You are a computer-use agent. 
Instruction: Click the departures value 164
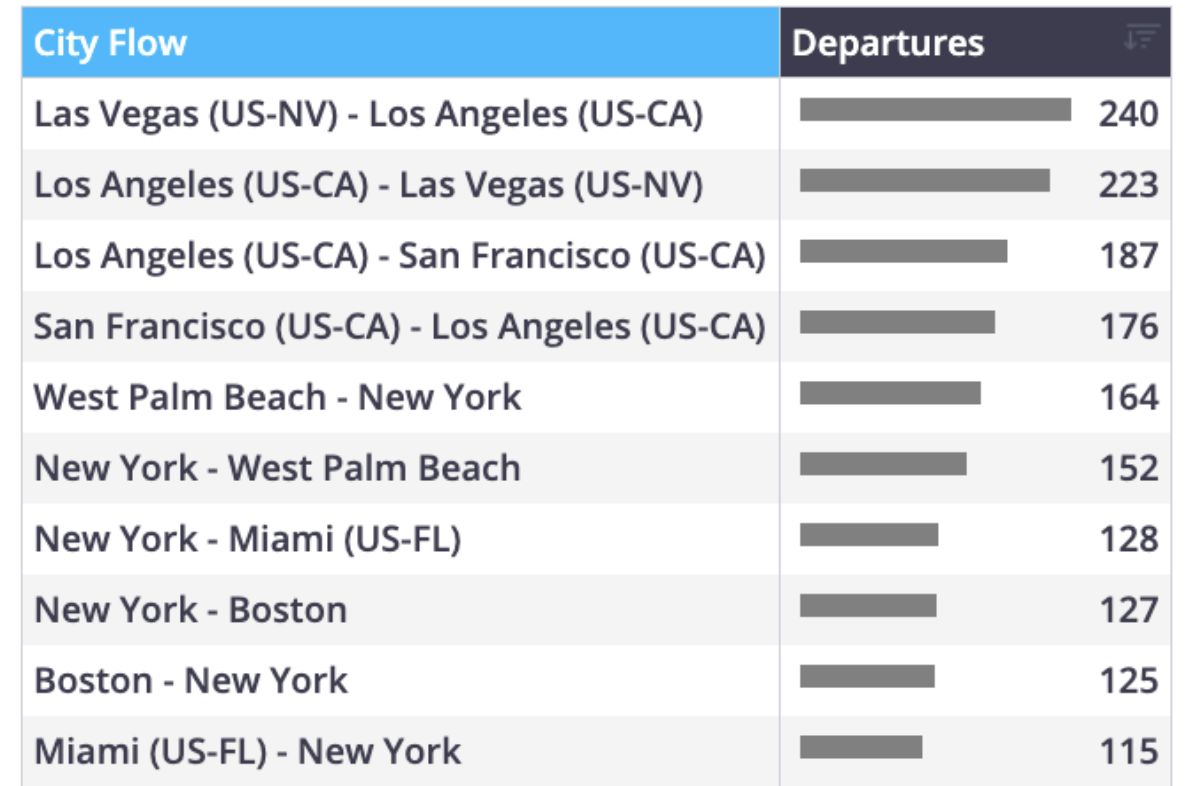(x=1129, y=398)
